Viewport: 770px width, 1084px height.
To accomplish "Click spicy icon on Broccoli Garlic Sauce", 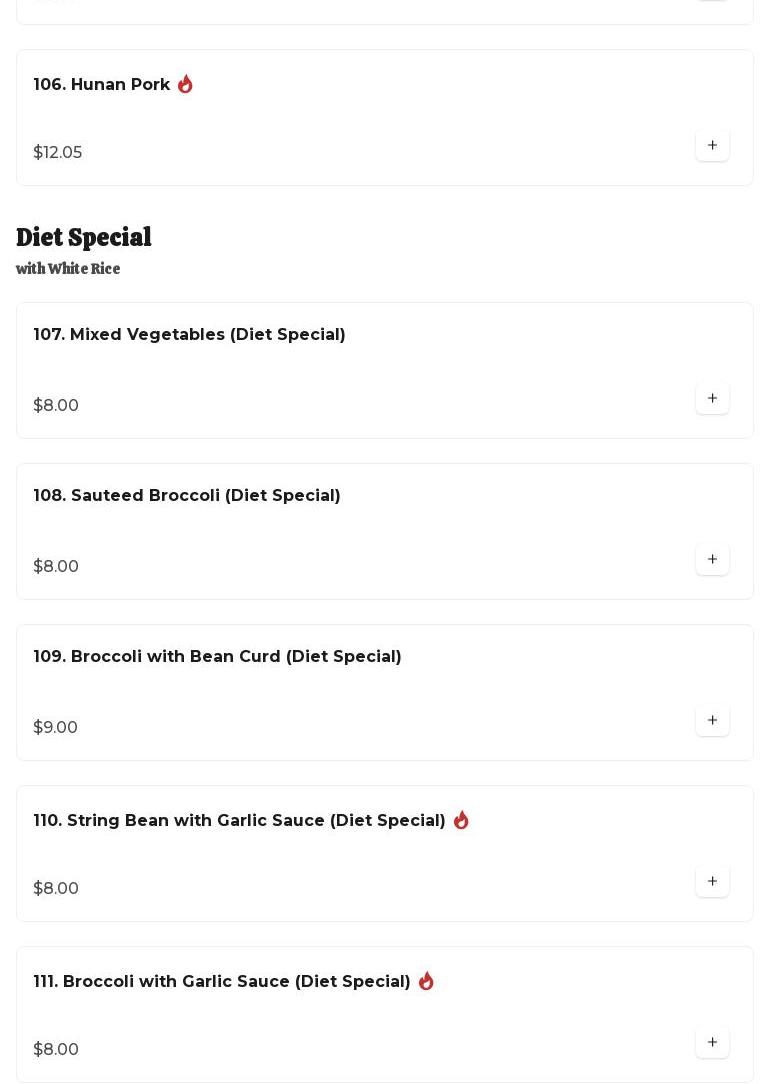I will 426,981.
